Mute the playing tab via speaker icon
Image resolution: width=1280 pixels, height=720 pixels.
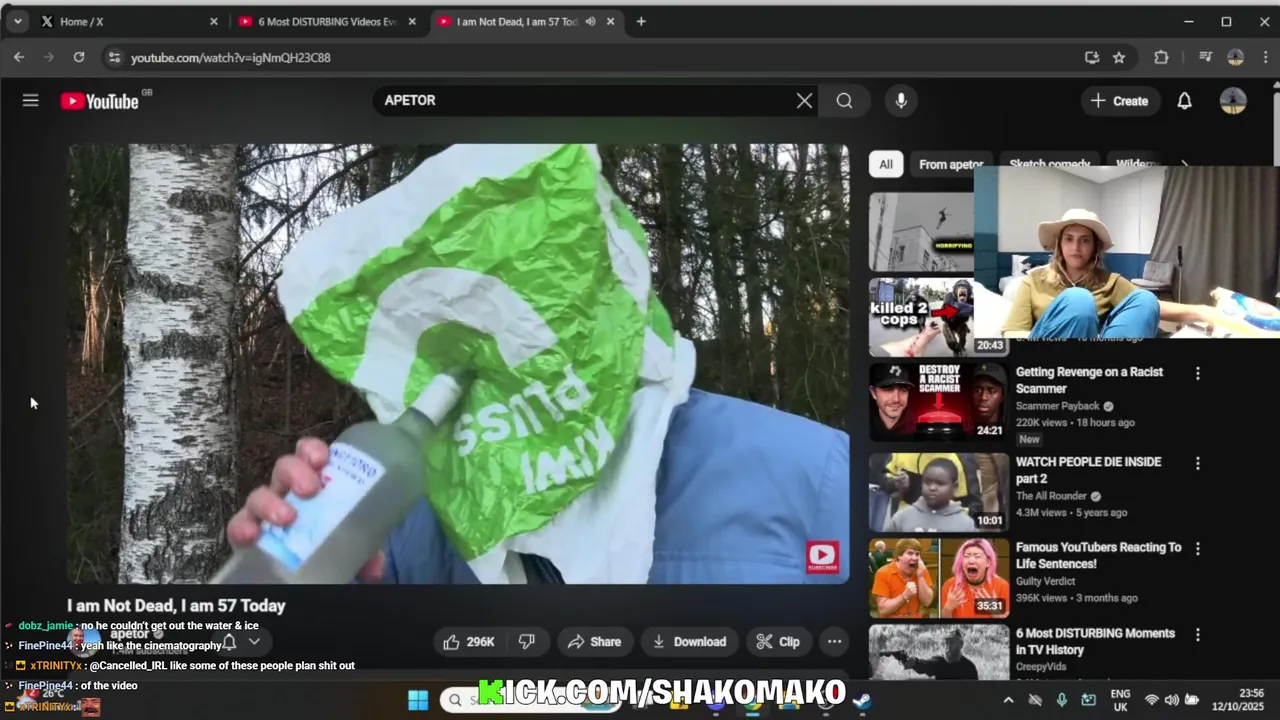point(591,21)
